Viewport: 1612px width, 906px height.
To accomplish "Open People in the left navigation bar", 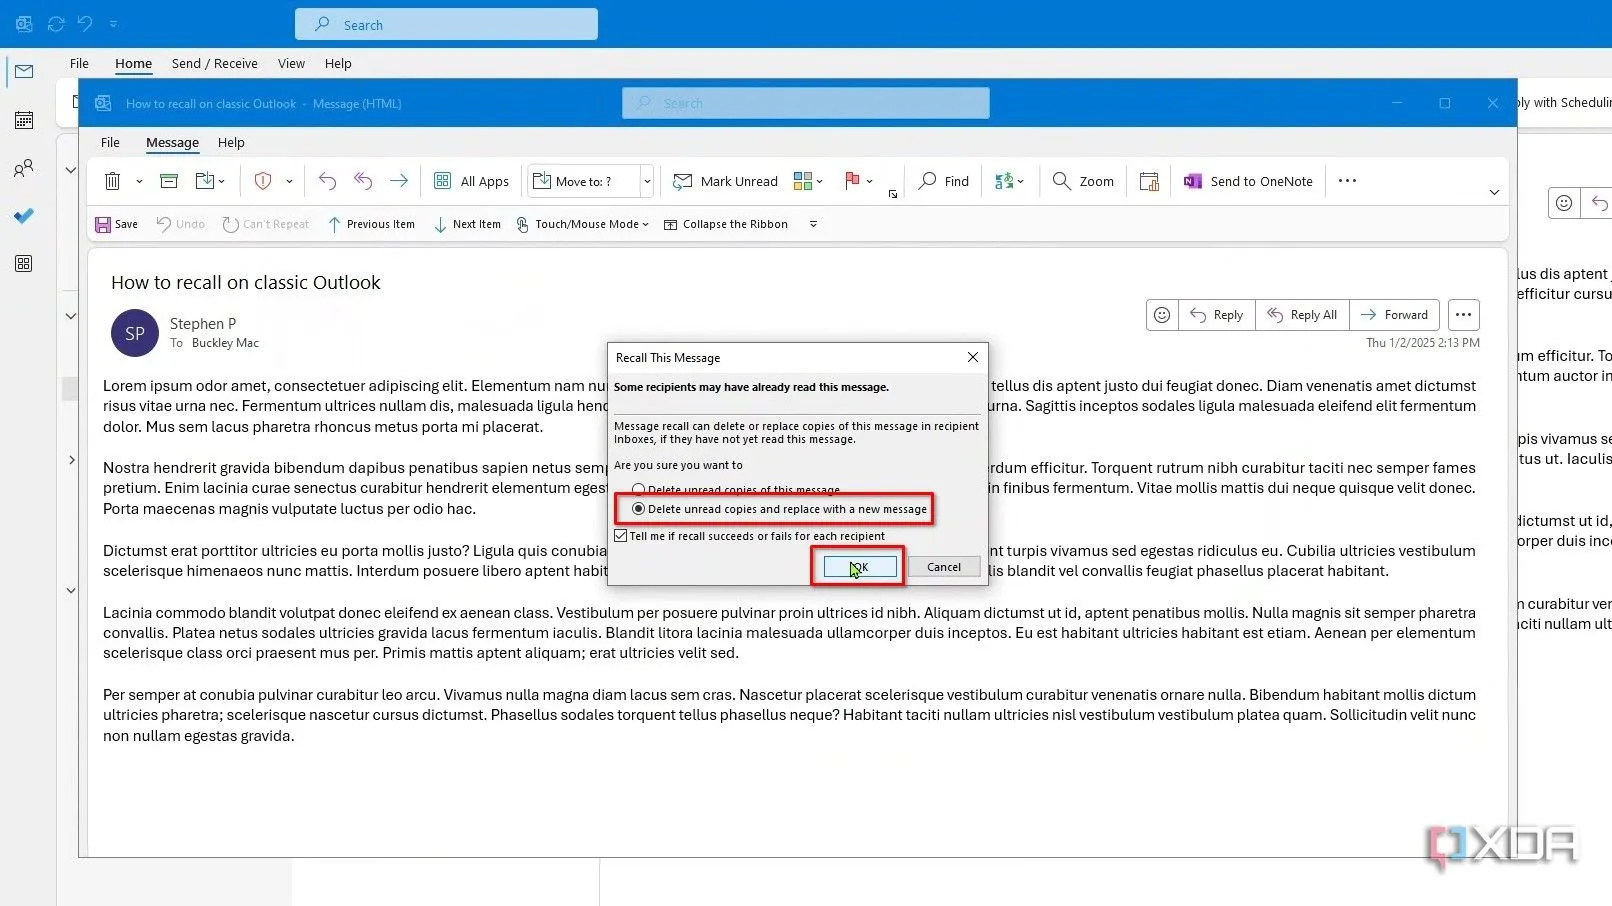I will pos(24,168).
